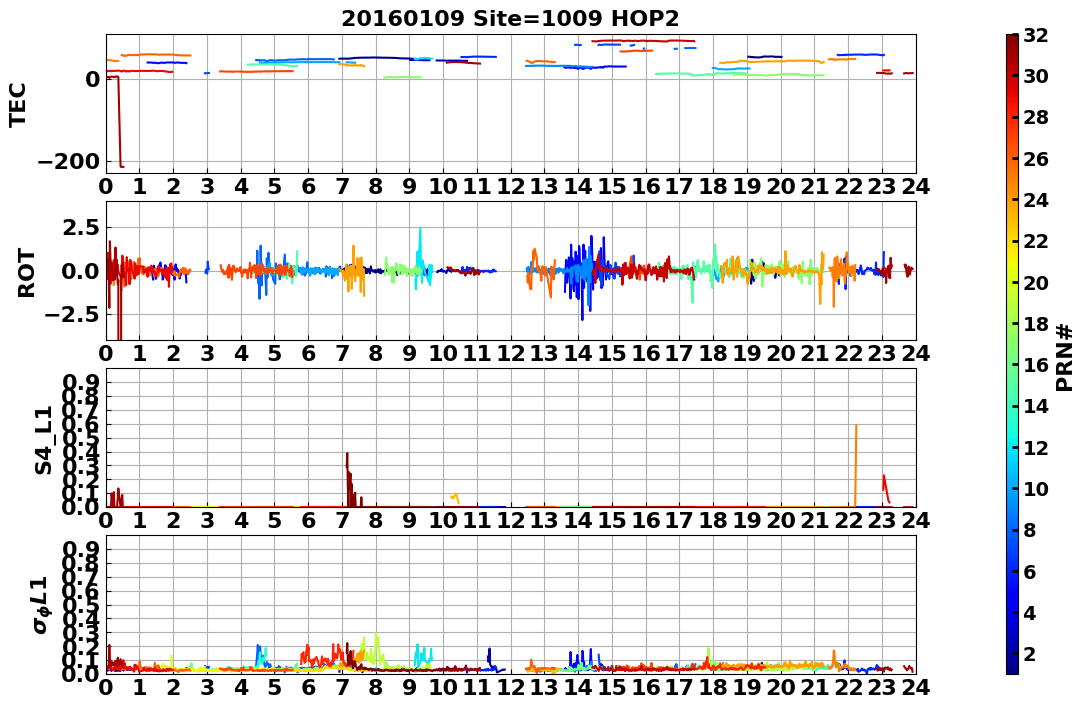
Task: Click the 2.5 tick on ROT axis
Action: coord(82,228)
